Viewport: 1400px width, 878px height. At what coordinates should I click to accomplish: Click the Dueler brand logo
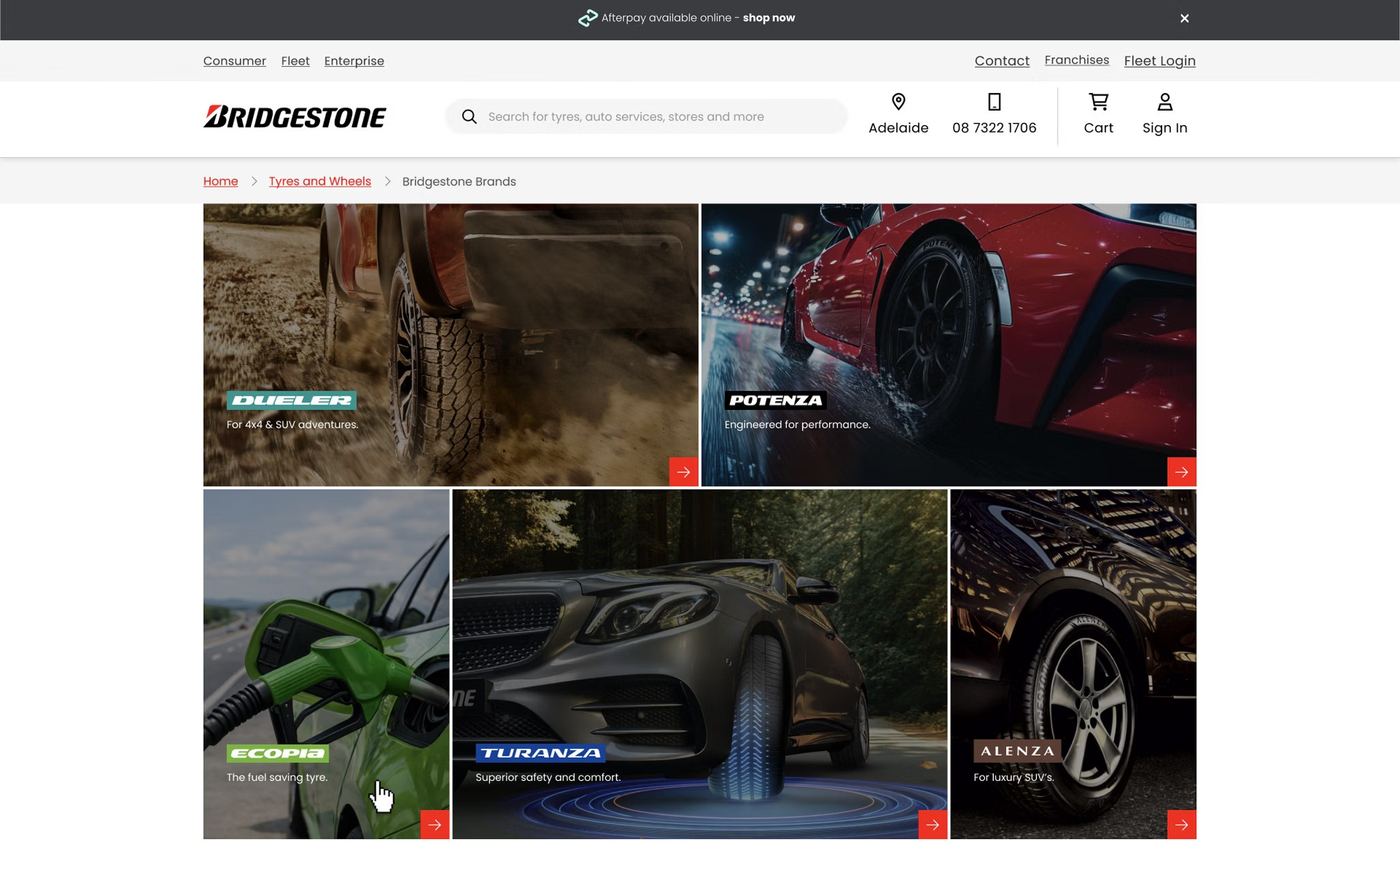coord(291,400)
